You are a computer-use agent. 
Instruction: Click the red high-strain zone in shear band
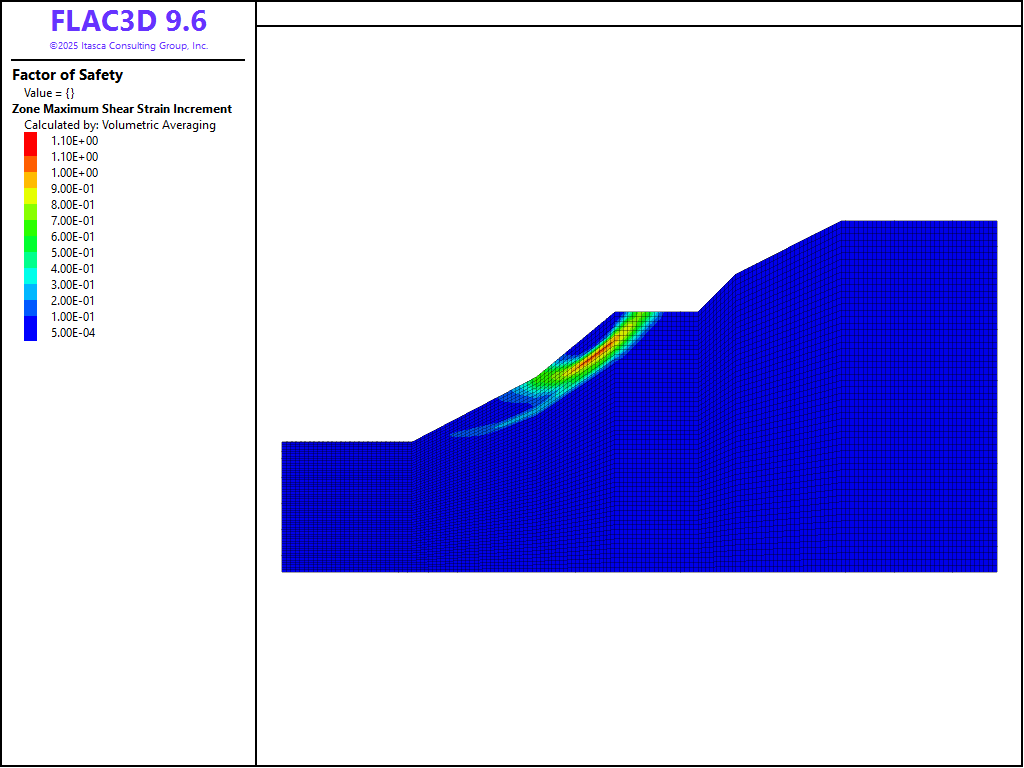[x=600, y=351]
